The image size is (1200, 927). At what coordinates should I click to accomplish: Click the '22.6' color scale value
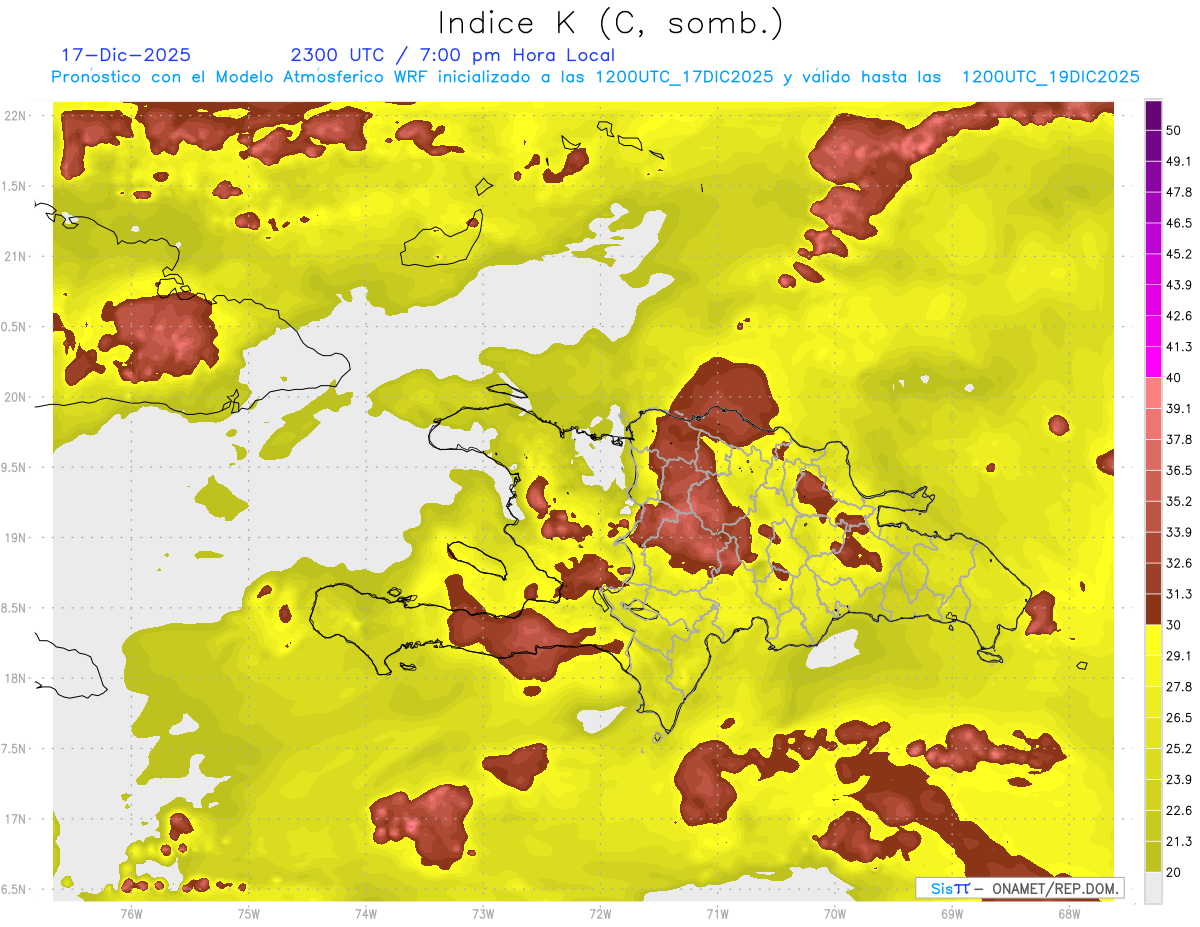coord(1179,811)
